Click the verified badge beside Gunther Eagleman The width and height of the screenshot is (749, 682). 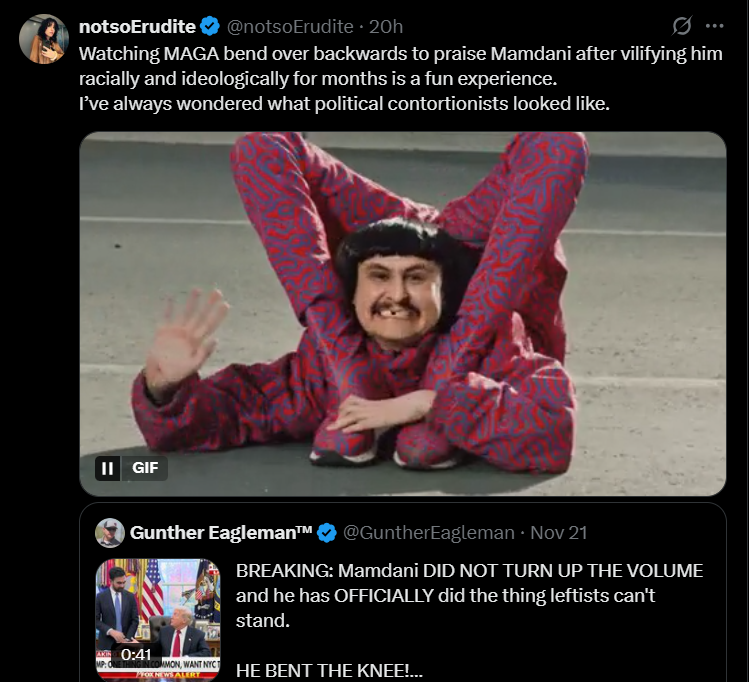coord(327,533)
